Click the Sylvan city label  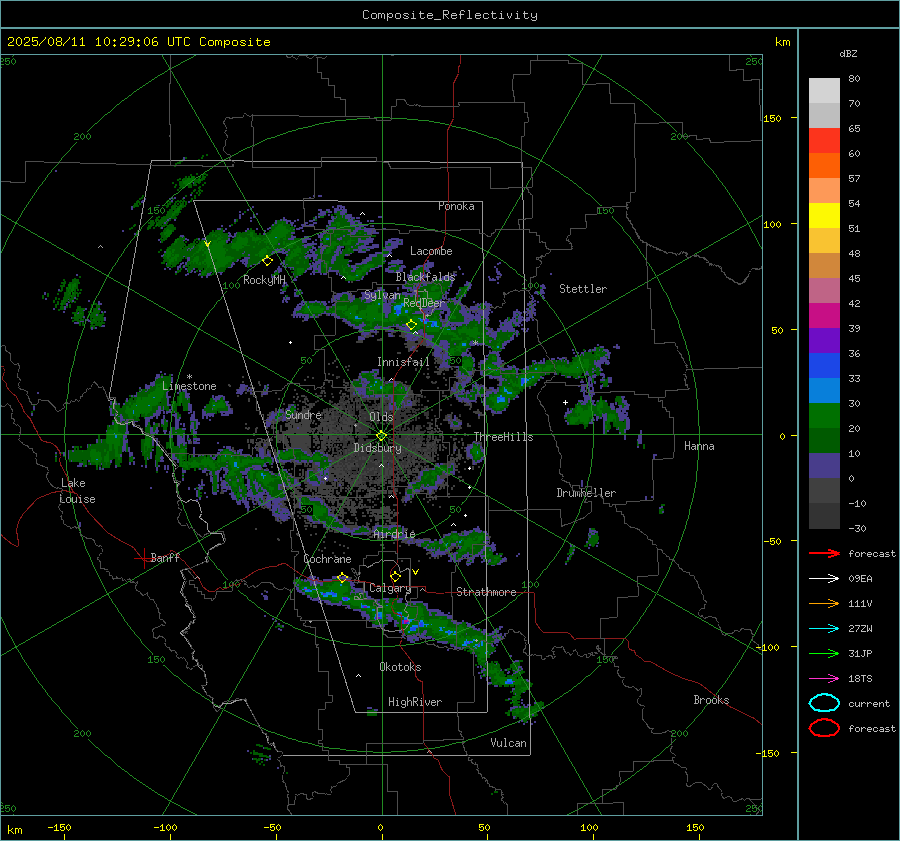tap(382, 295)
